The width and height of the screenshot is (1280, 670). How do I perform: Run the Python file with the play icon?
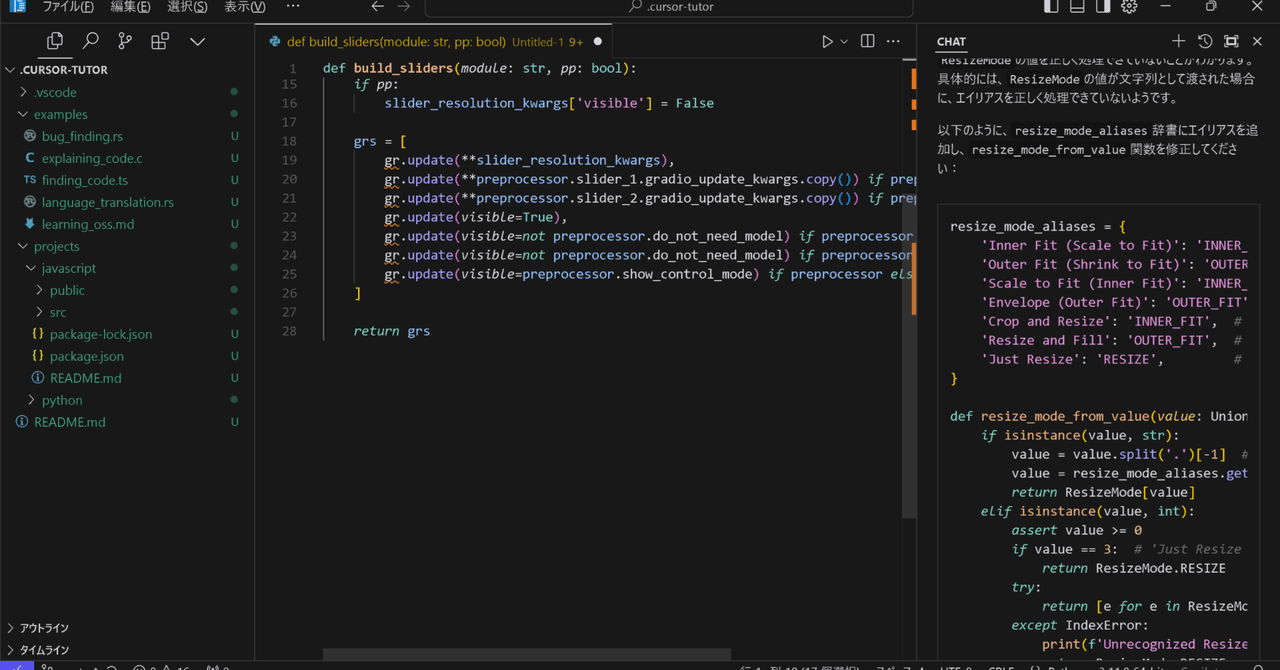(x=827, y=42)
